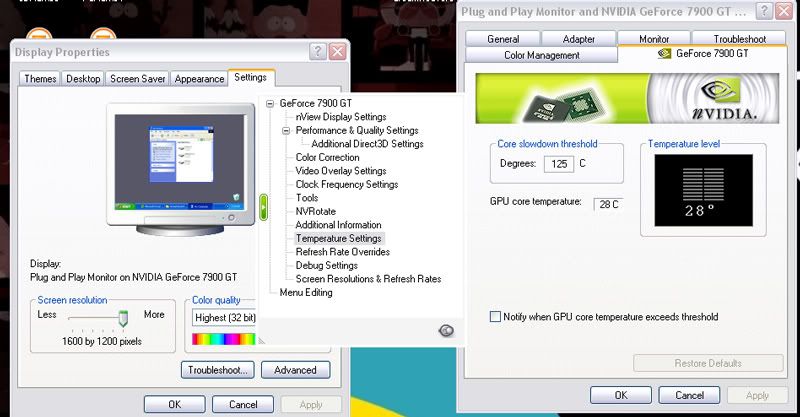
Task: Close the Plug and Play Monitor window
Action: point(784,11)
